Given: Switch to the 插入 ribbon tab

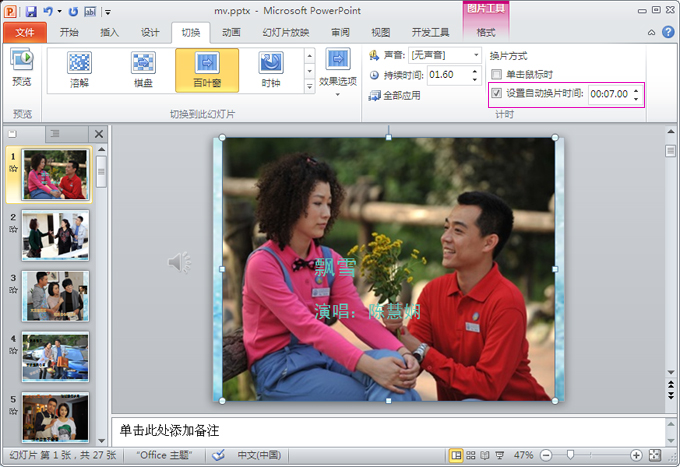Looking at the screenshot, I should point(109,33).
